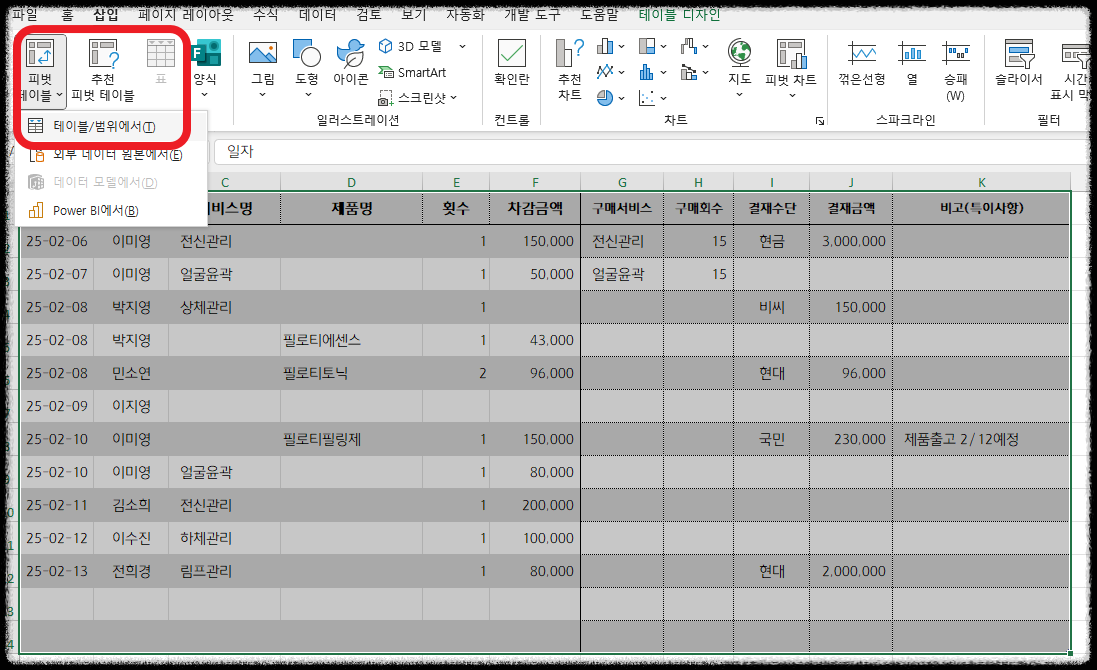
Task: Insert a combo chart
Action: [x=689, y=72]
